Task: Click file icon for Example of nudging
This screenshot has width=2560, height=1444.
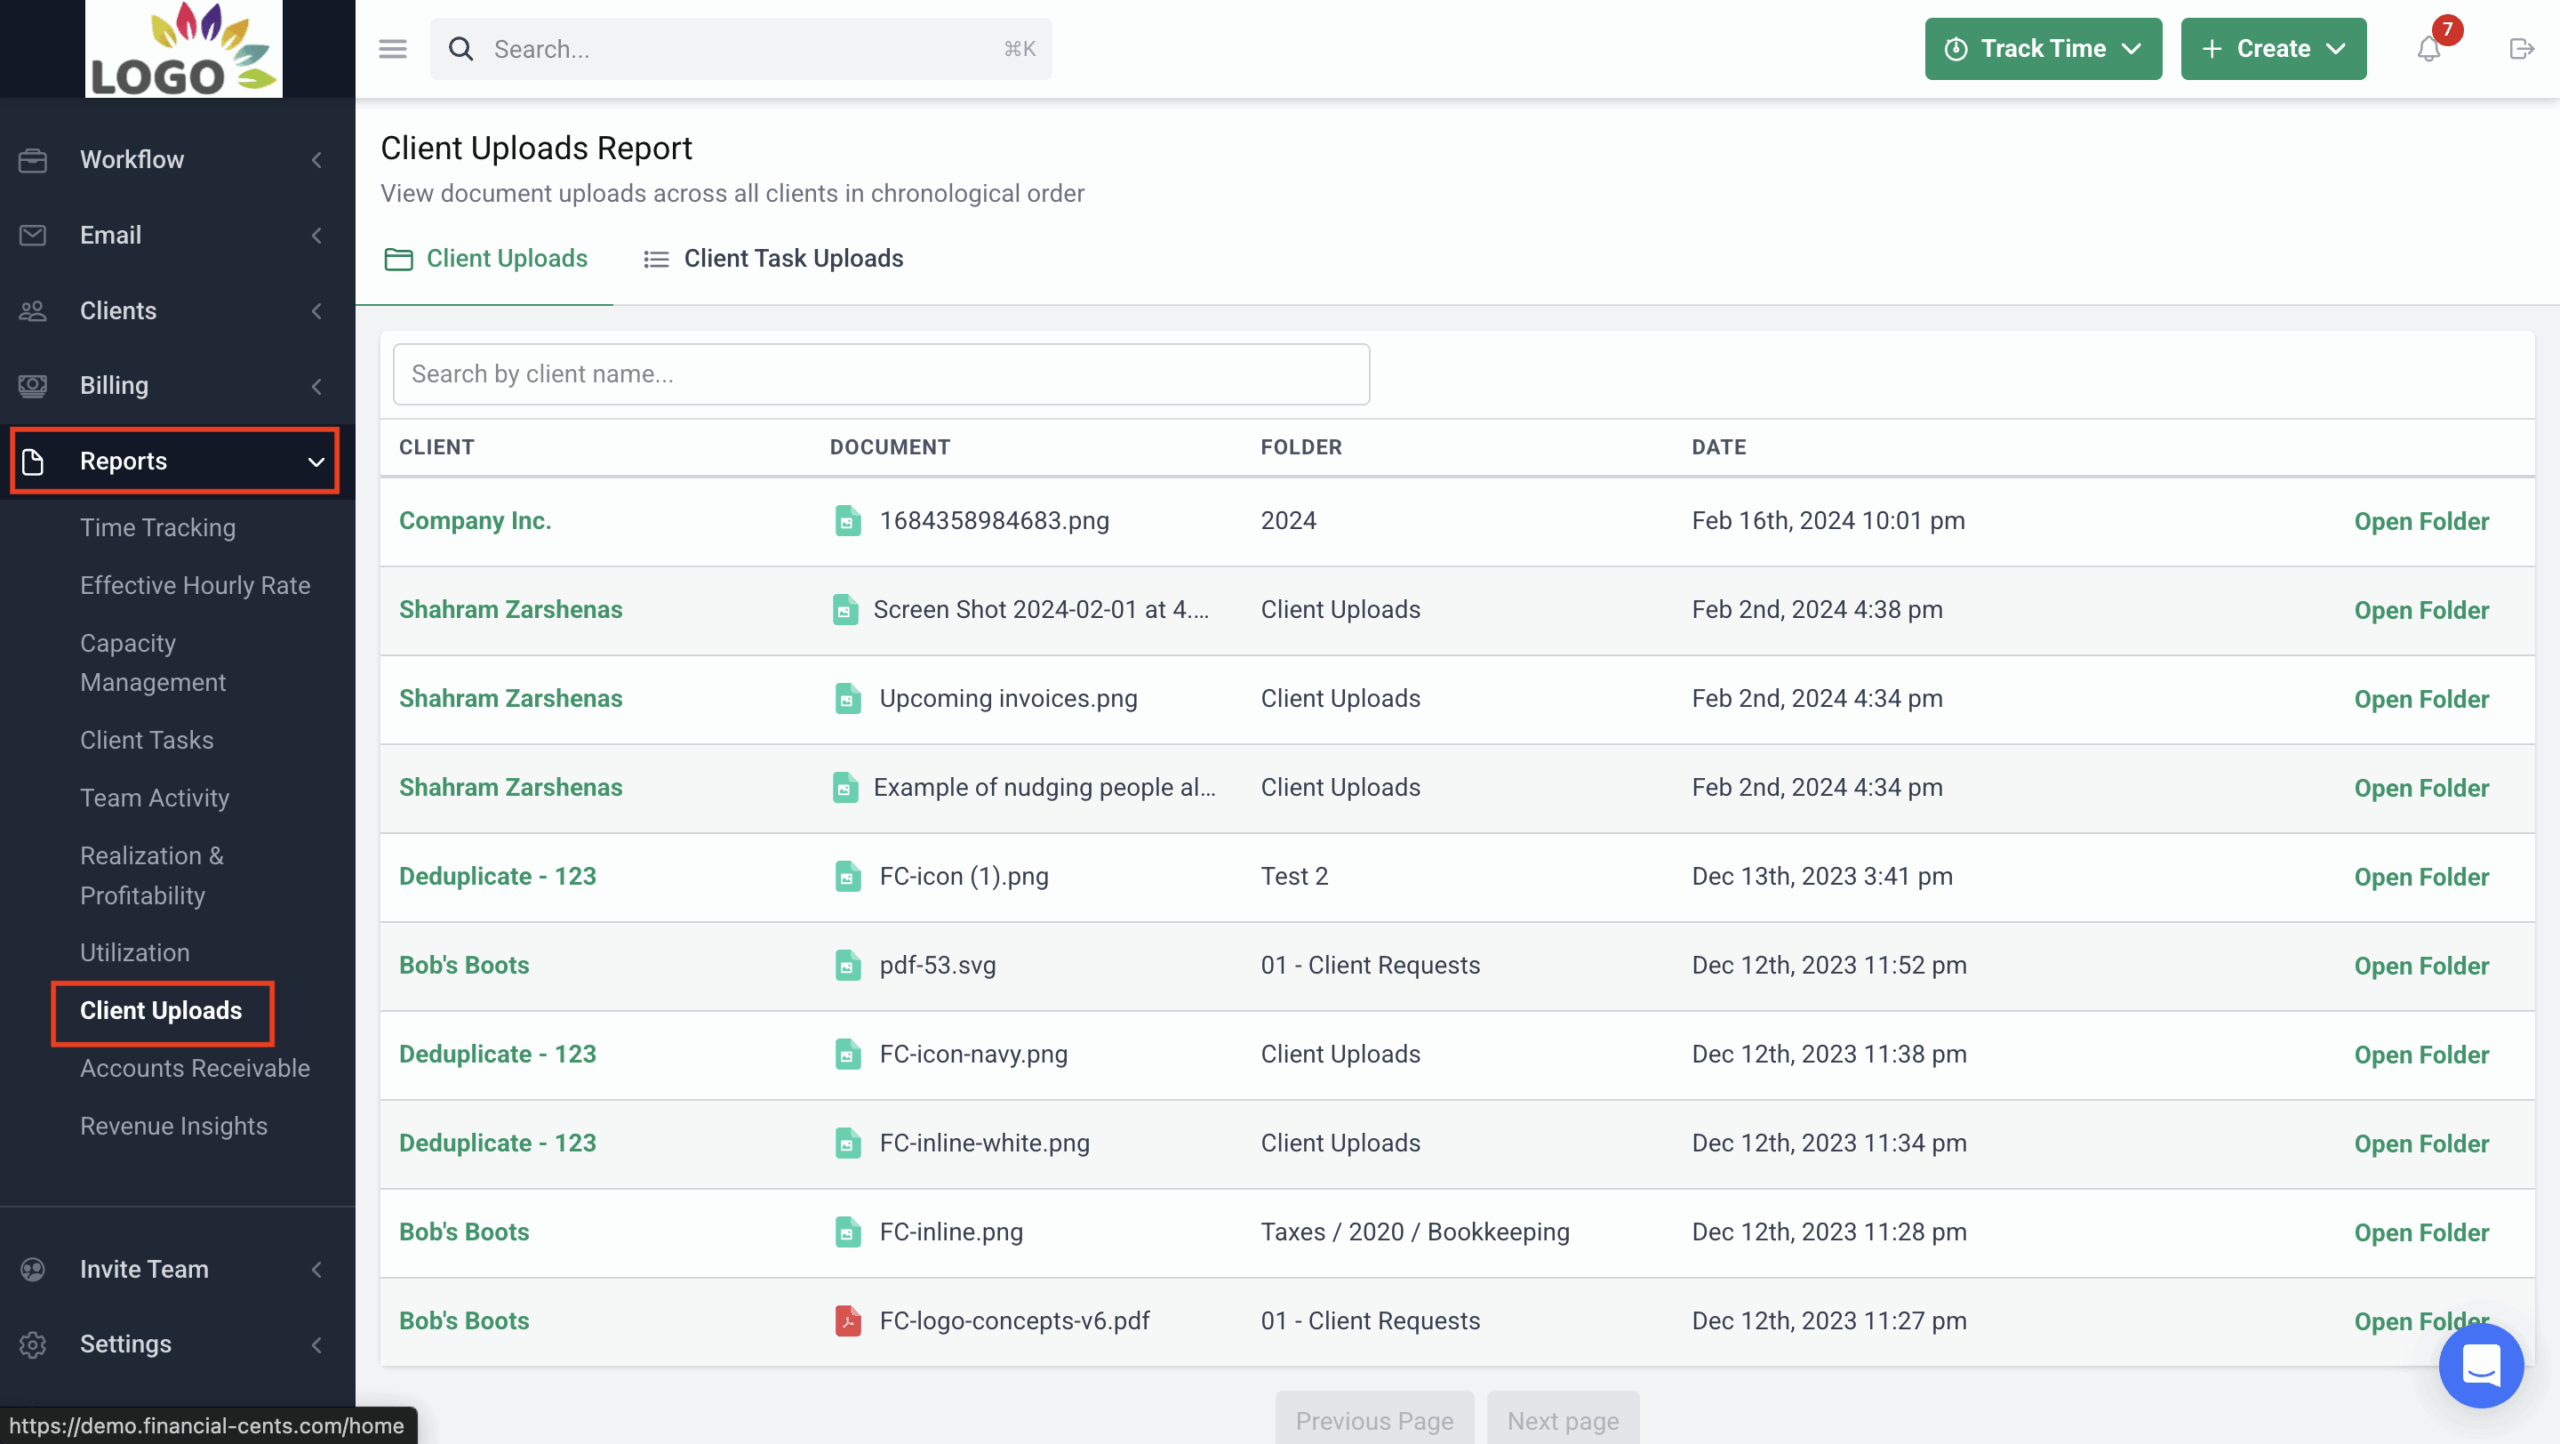Action: tap(845, 788)
